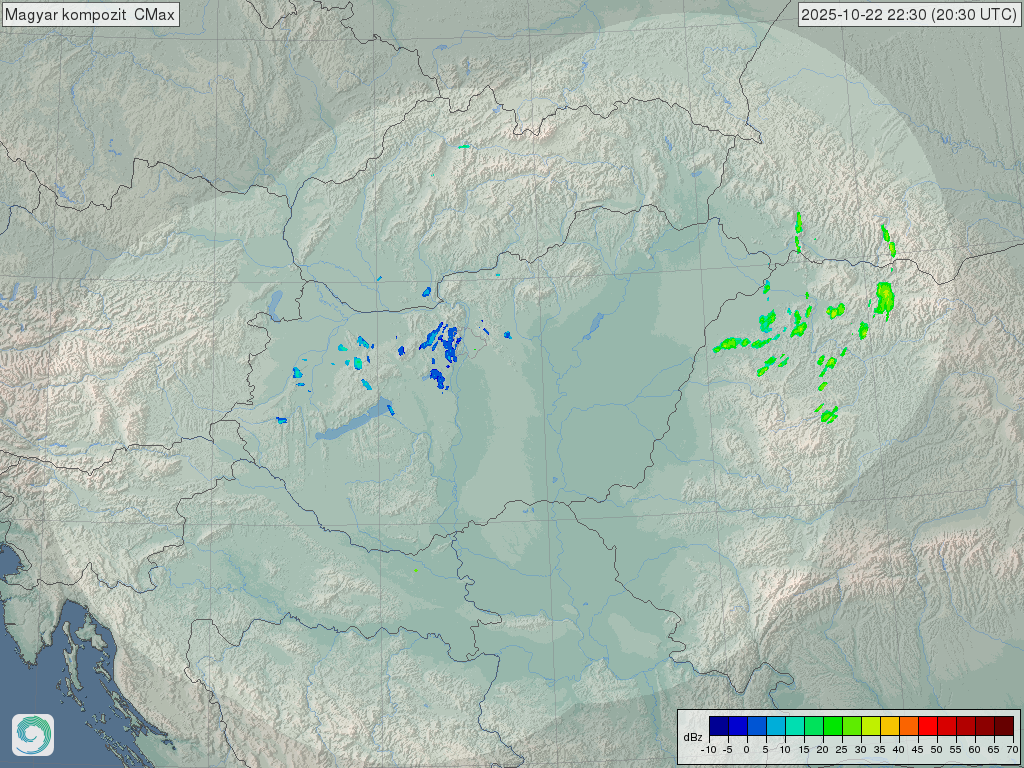Click the swirl logo icon in the corner
This screenshot has height=768, width=1024.
33,735
